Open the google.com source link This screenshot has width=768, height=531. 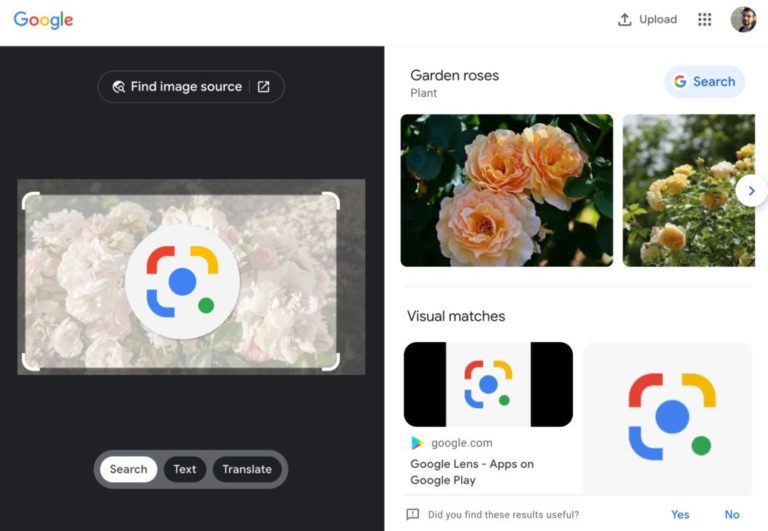click(x=461, y=443)
